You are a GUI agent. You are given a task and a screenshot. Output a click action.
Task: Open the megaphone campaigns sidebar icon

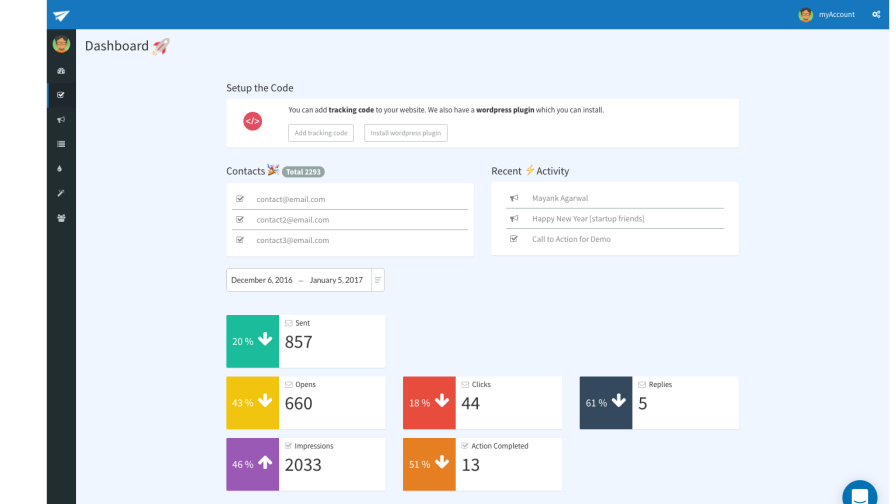(61, 119)
